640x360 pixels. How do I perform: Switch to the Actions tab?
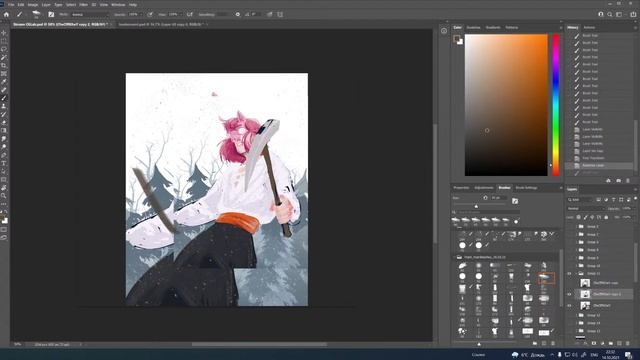pos(589,27)
